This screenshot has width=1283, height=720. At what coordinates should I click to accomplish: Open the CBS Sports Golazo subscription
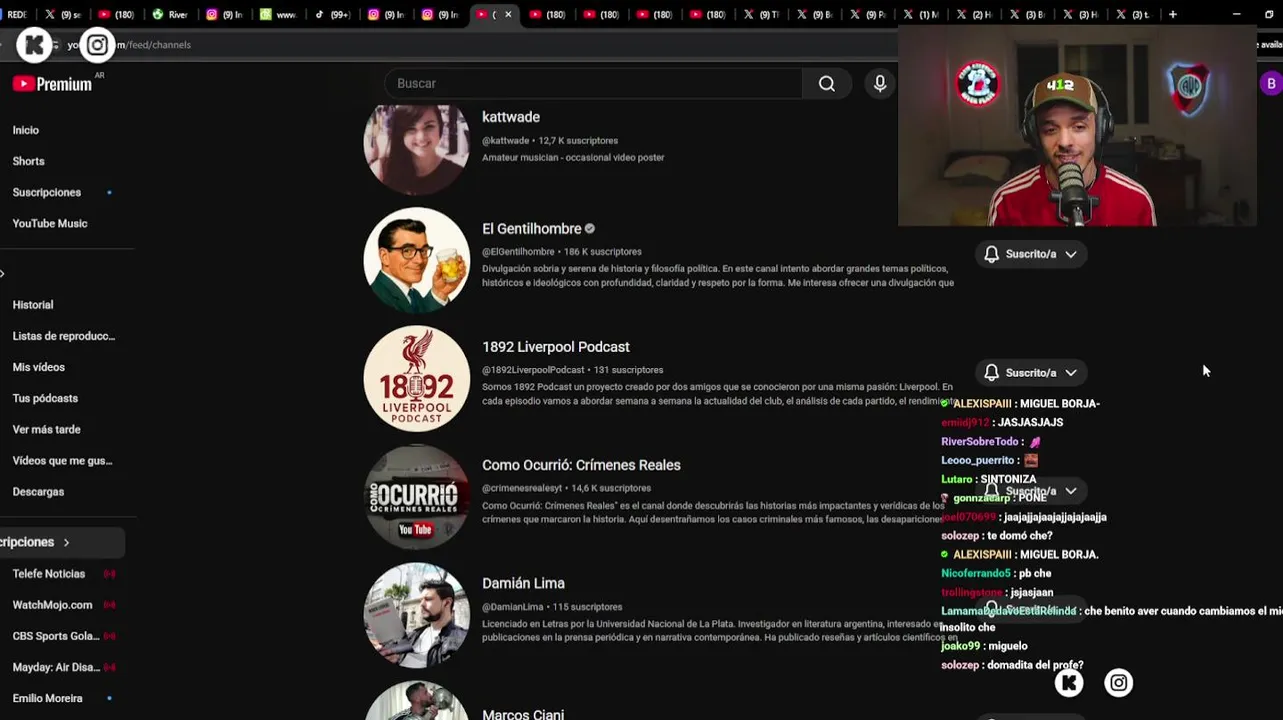pyautogui.click(x=56, y=636)
